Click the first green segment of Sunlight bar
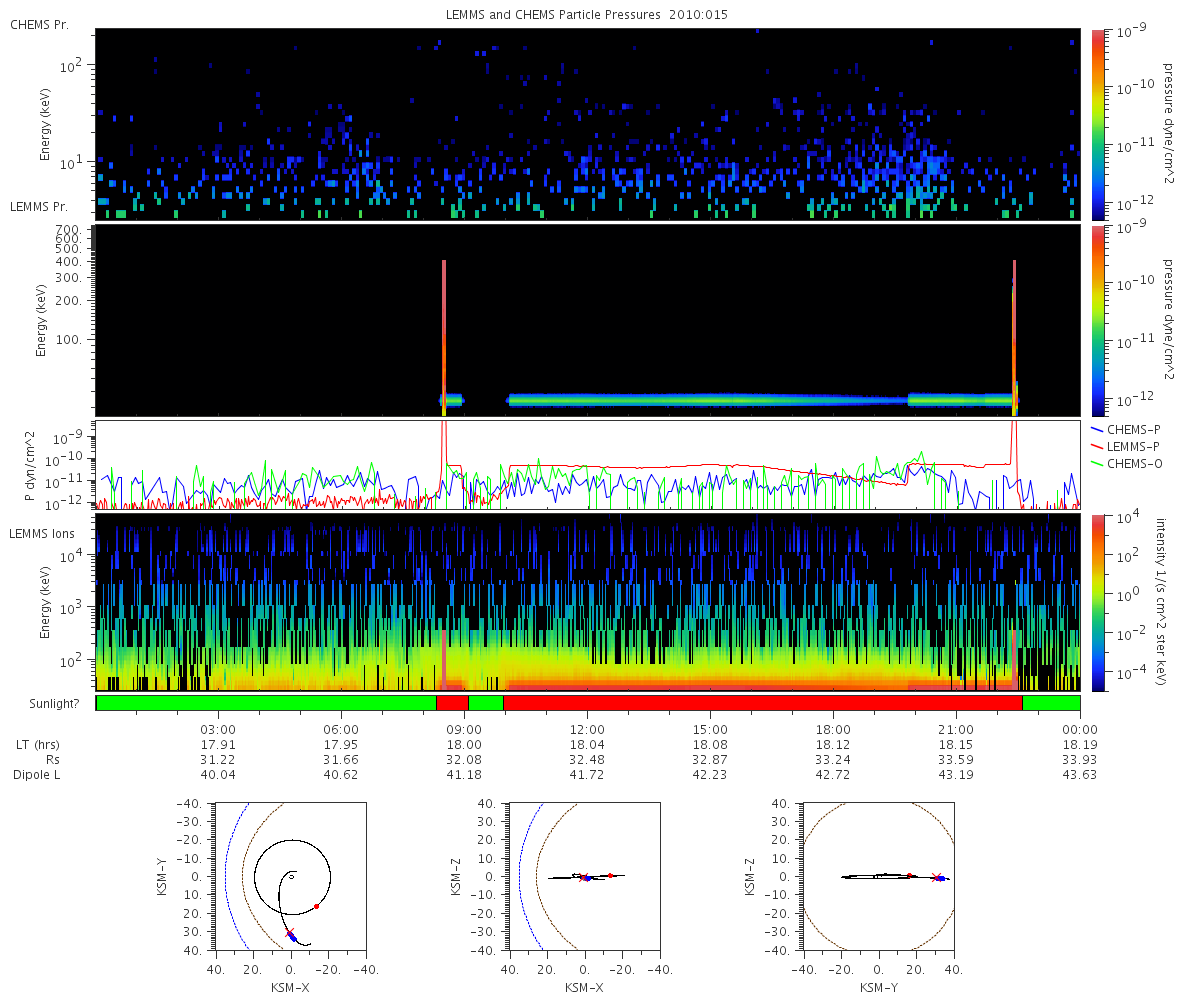1200x1000 pixels. click(x=266, y=703)
